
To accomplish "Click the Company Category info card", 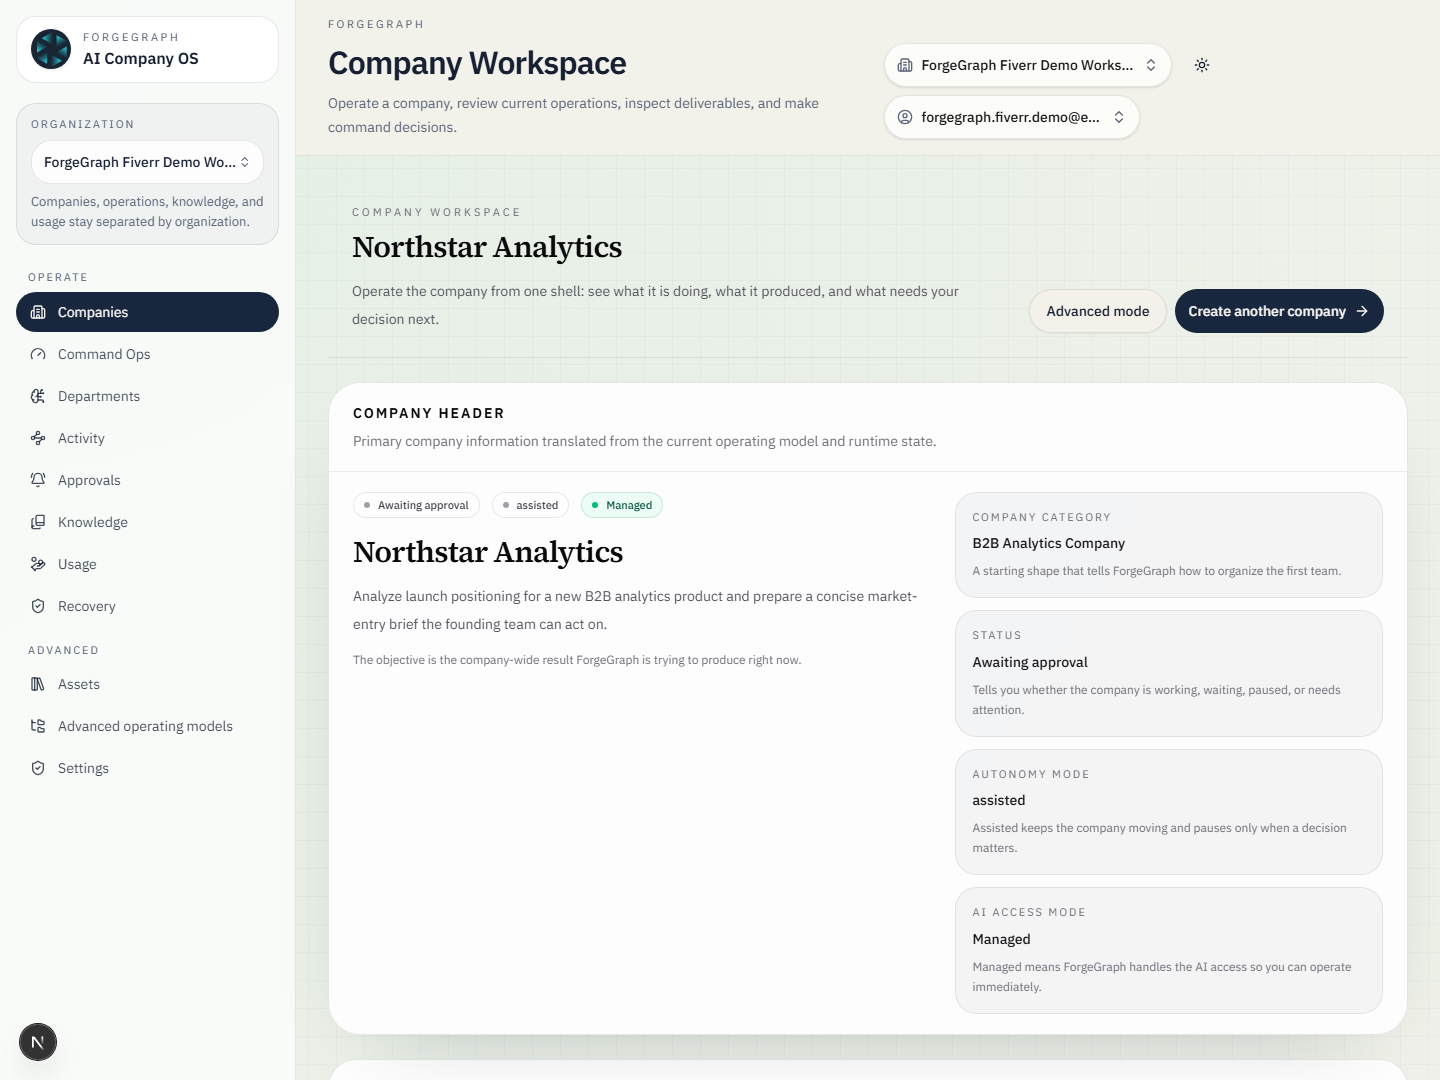I will [x=1169, y=545].
